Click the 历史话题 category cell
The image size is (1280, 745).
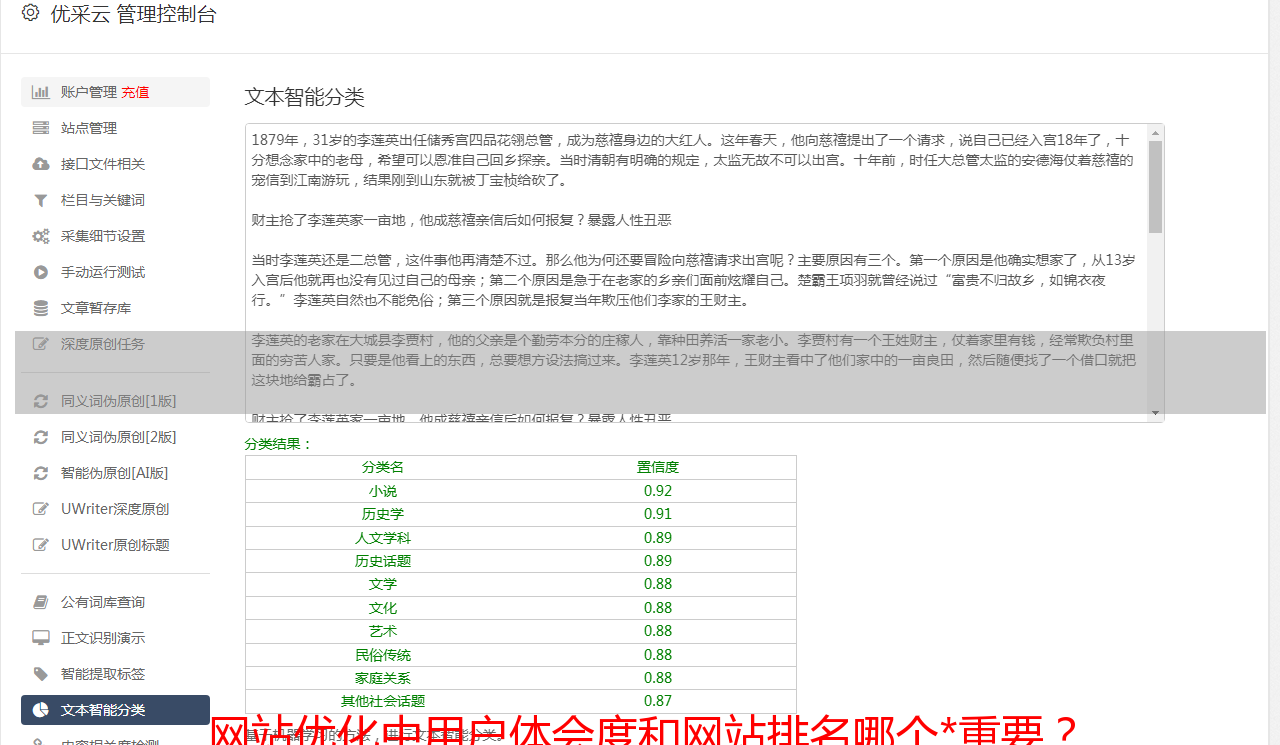(x=383, y=561)
